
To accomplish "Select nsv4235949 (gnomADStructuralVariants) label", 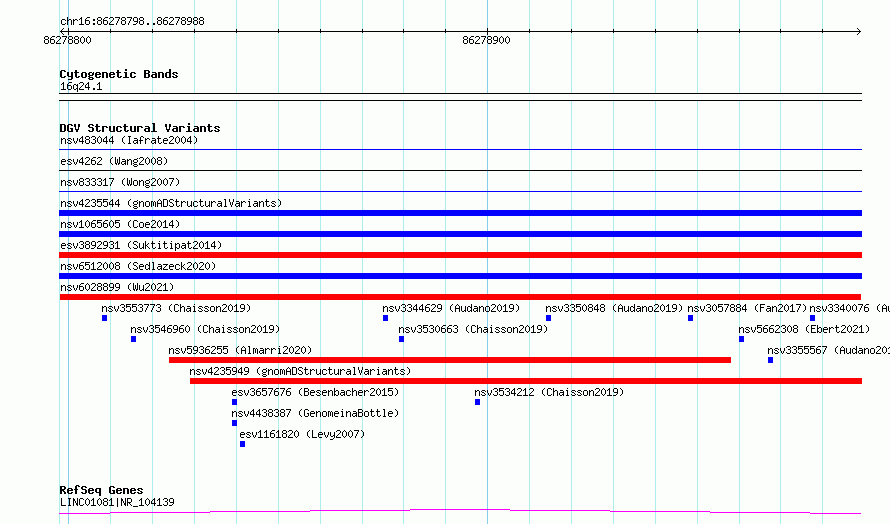I will tap(300, 371).
